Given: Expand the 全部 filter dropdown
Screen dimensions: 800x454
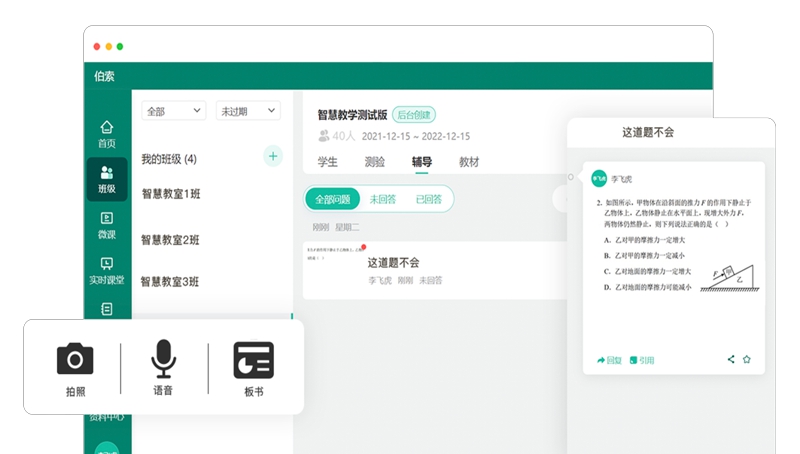Looking at the screenshot, I should coord(173,111).
